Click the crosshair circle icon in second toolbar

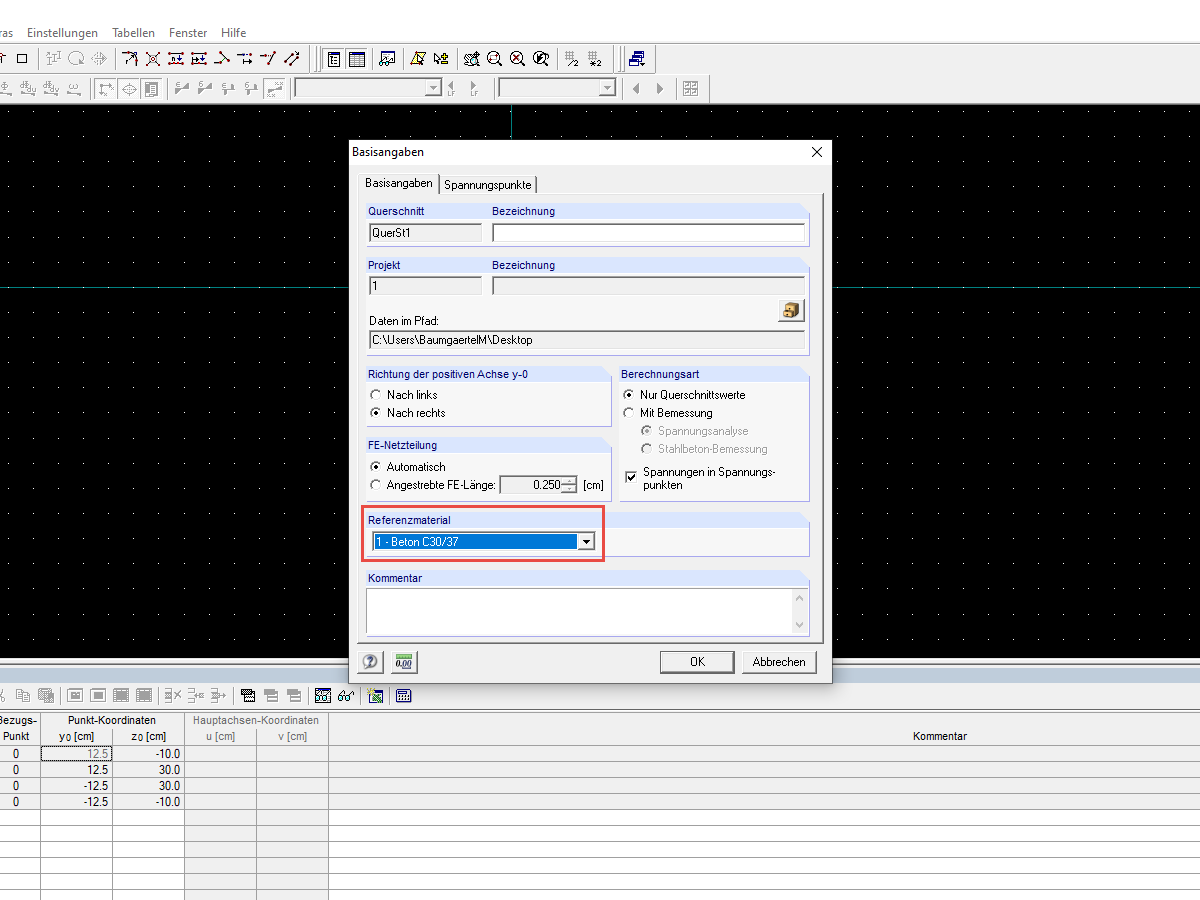129,88
